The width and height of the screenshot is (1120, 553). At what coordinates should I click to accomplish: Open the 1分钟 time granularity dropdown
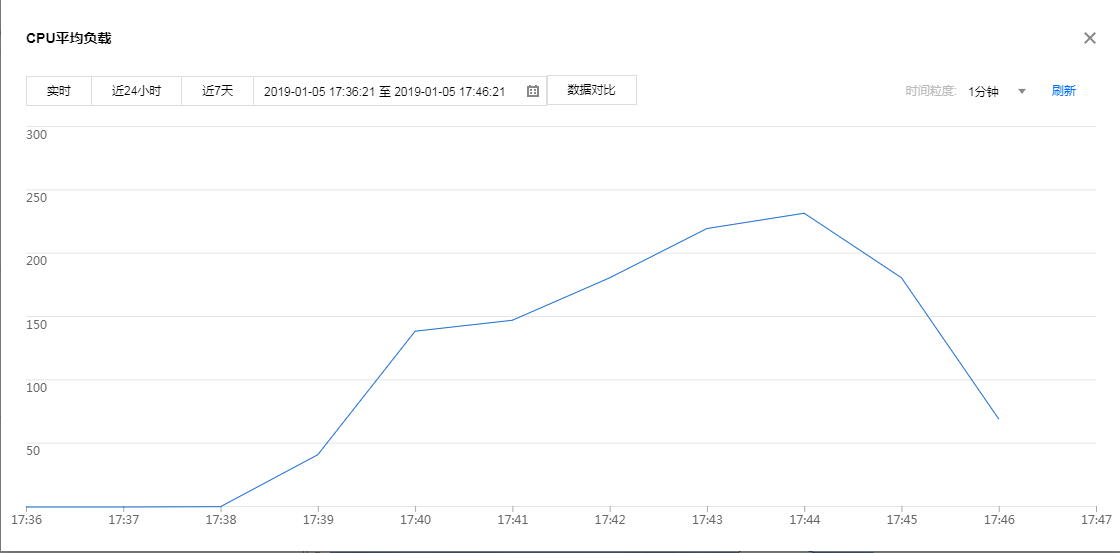coord(983,91)
